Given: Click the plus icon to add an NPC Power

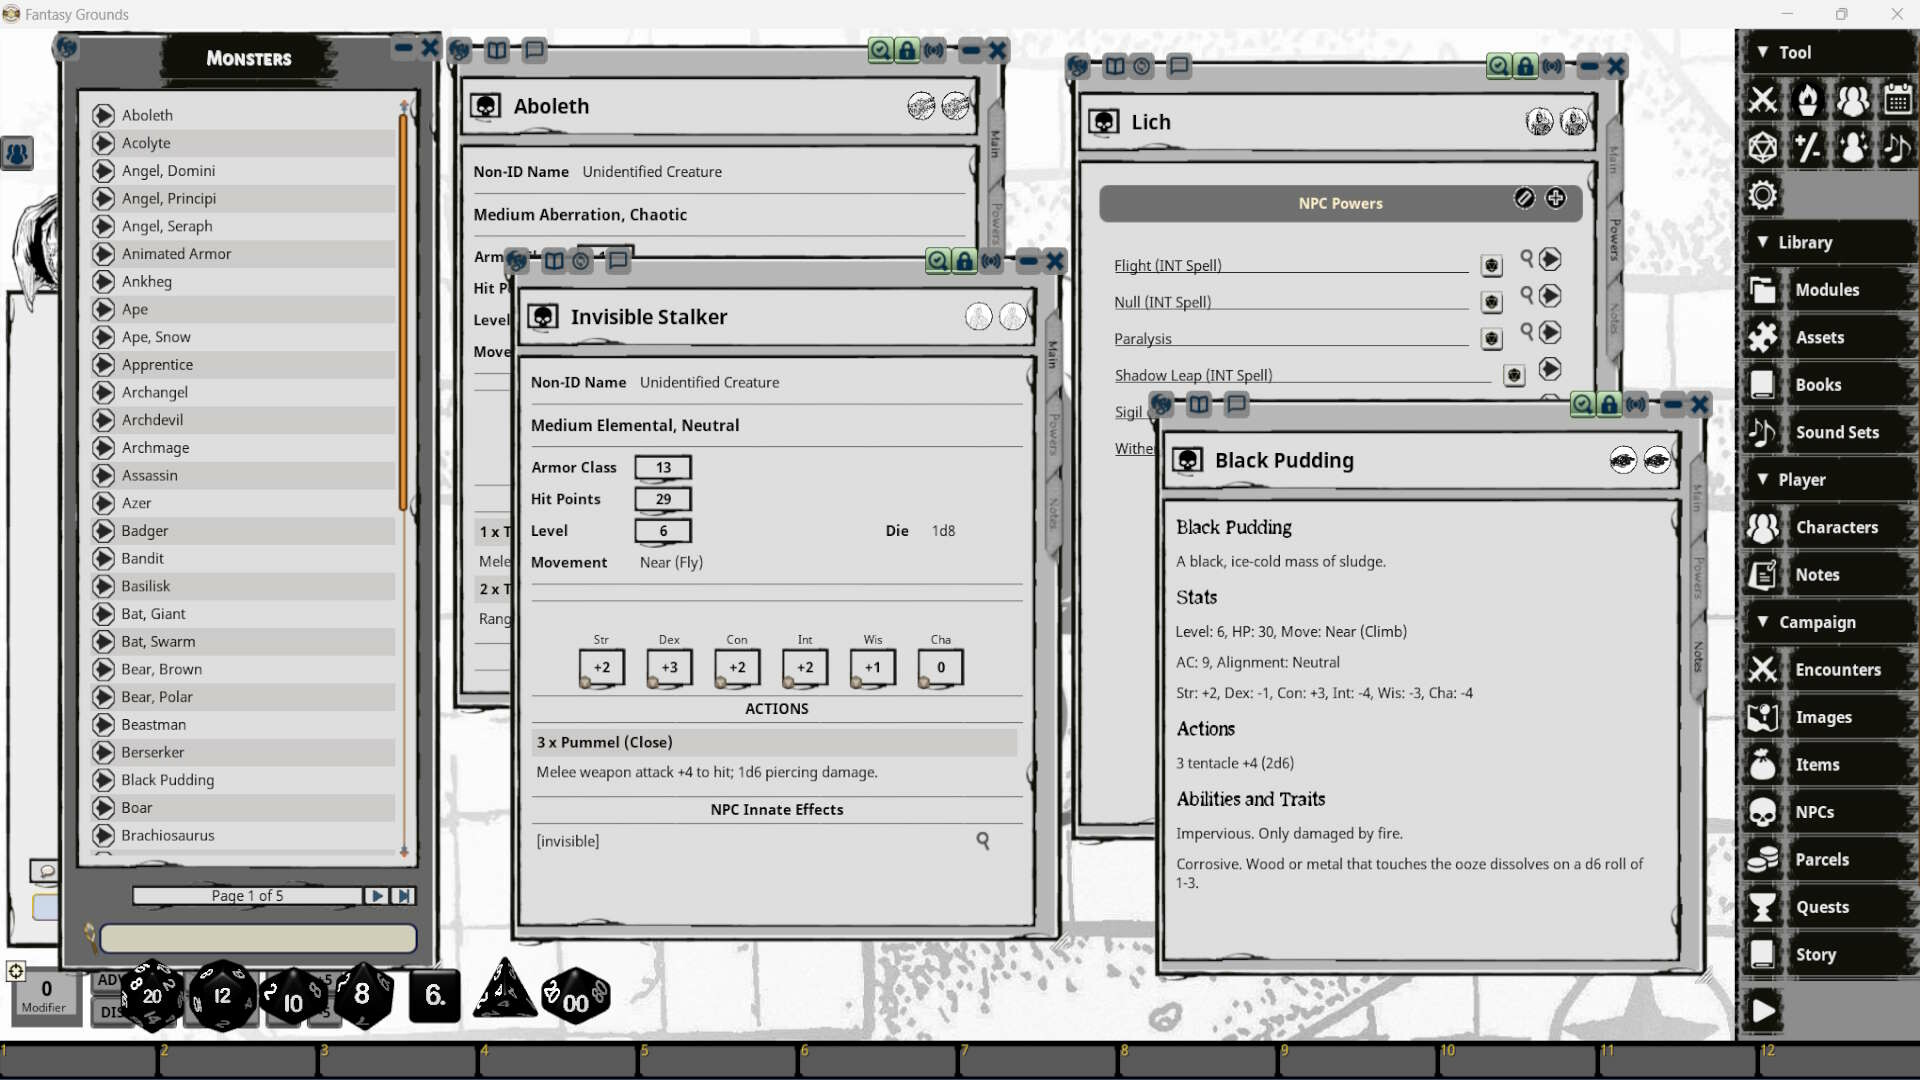Looking at the screenshot, I should click(1556, 199).
